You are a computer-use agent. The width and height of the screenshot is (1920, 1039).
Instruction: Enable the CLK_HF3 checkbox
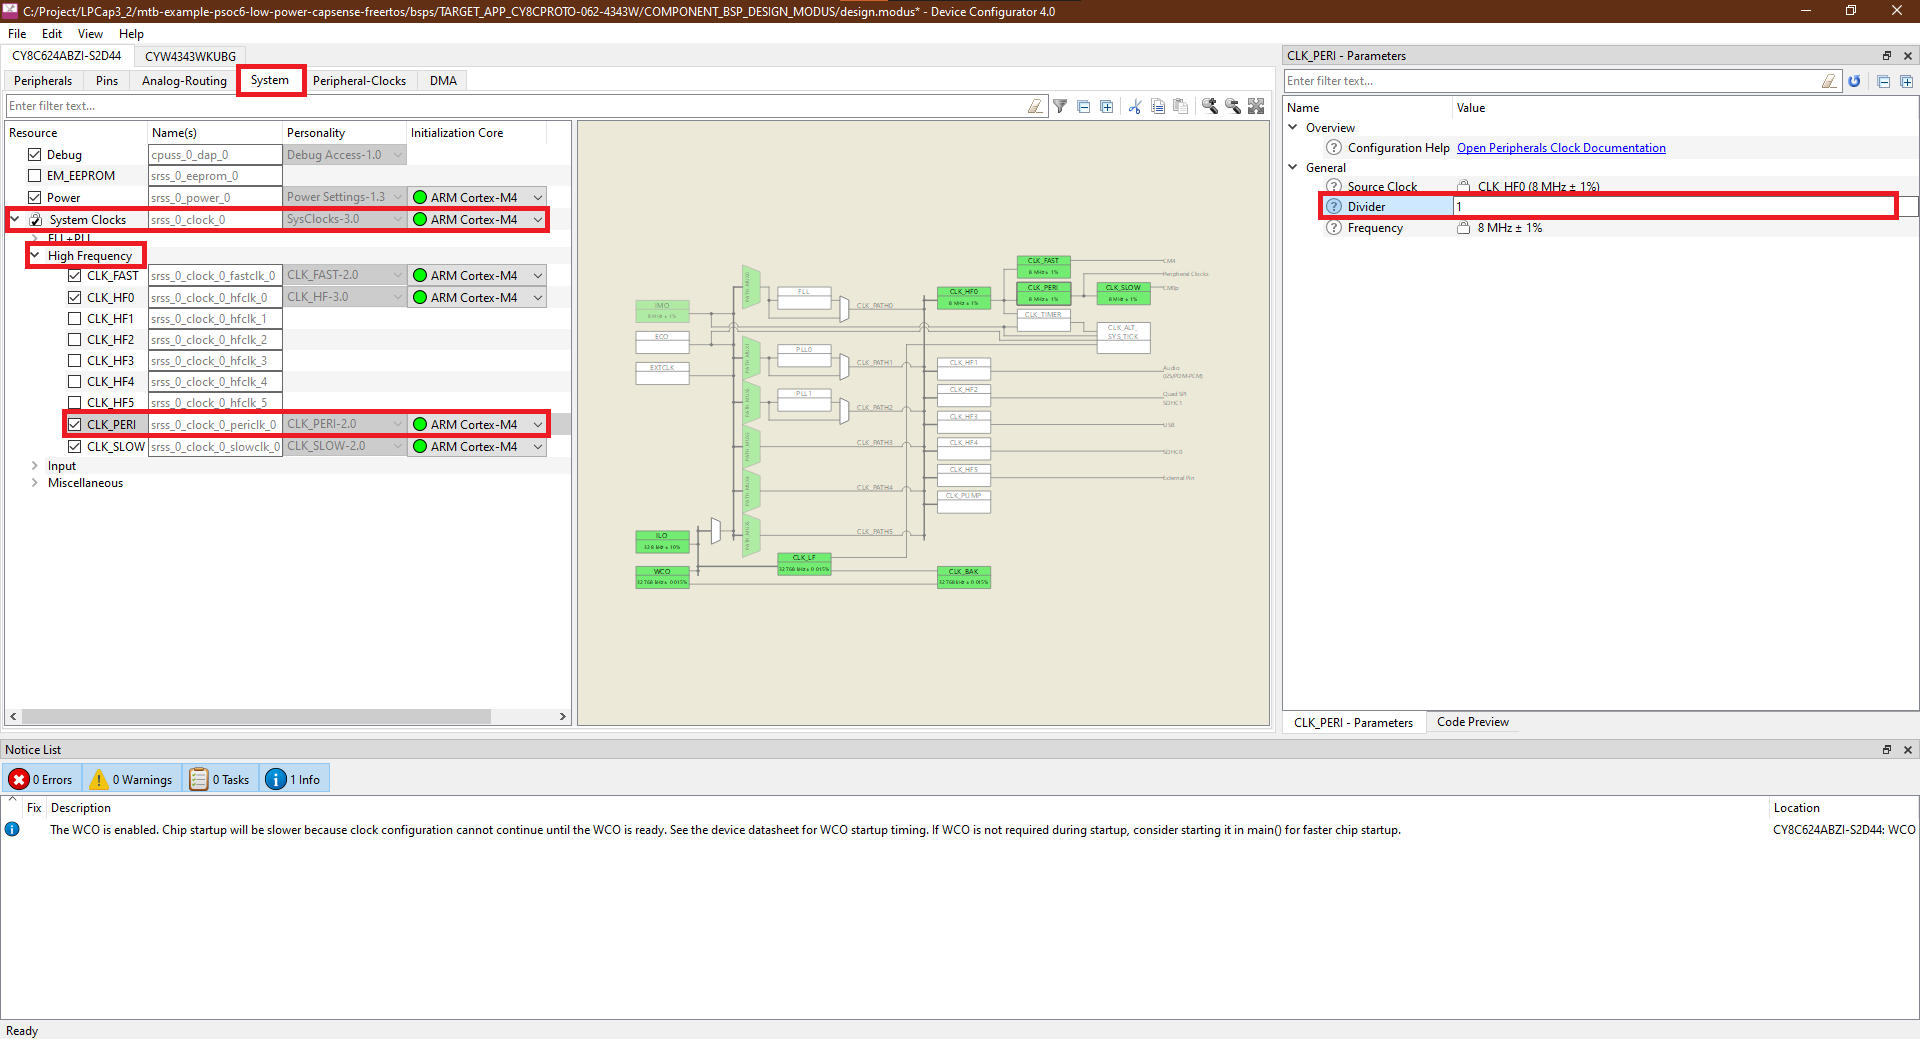(x=75, y=361)
